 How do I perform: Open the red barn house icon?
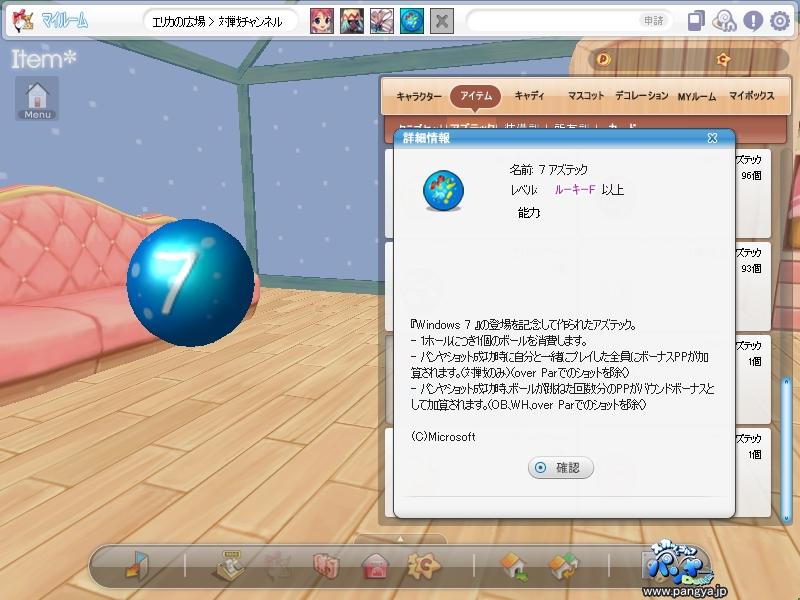click(x=376, y=566)
